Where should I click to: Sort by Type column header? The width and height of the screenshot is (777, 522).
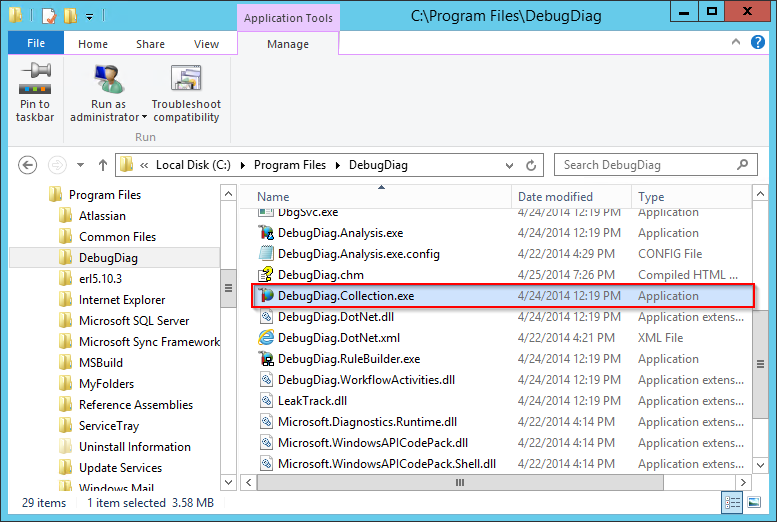[x=692, y=197]
